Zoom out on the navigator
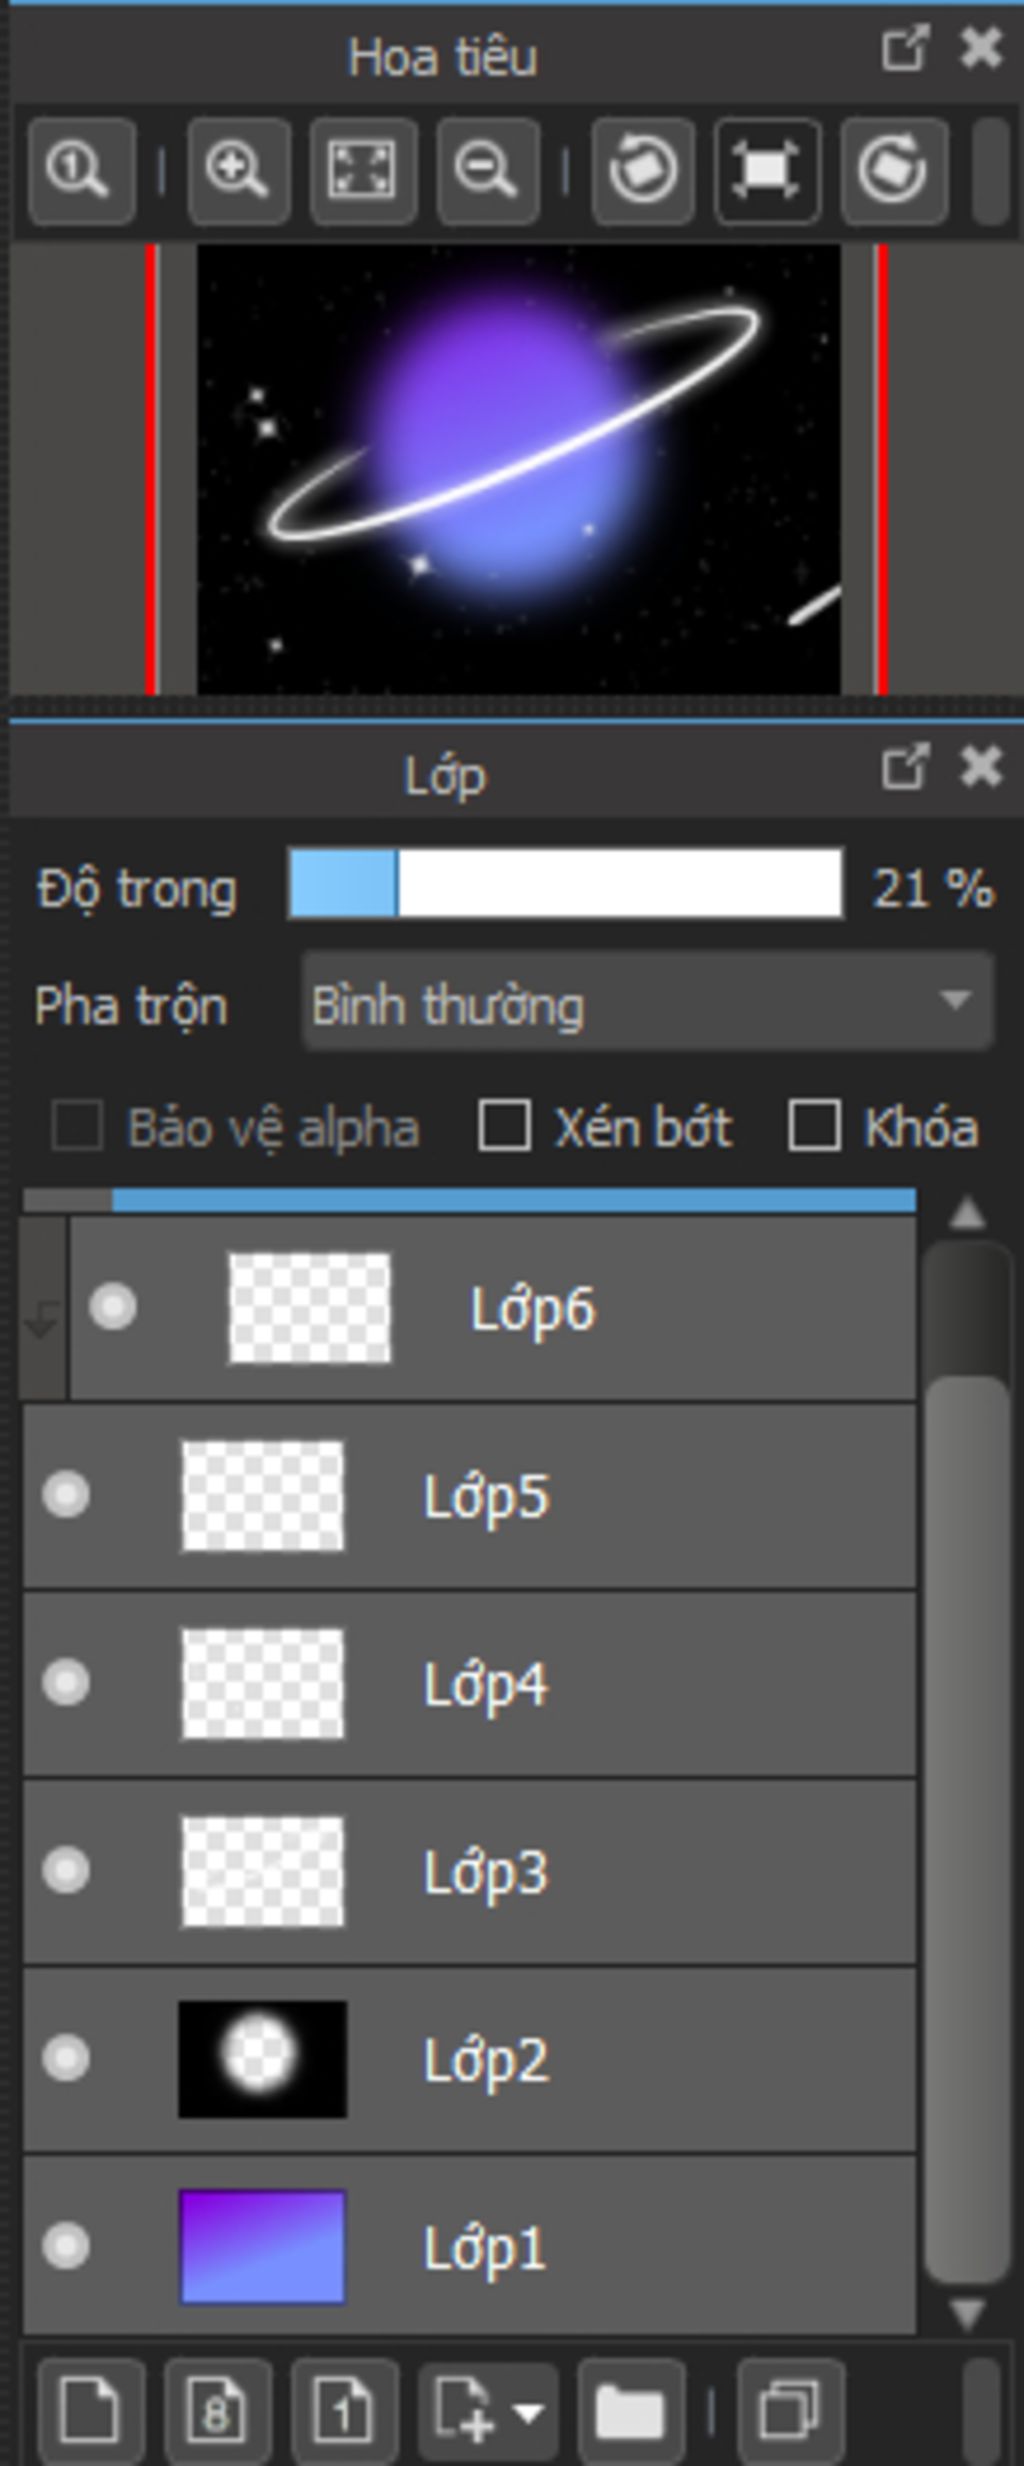The height and width of the screenshot is (2466, 1024). point(488,170)
